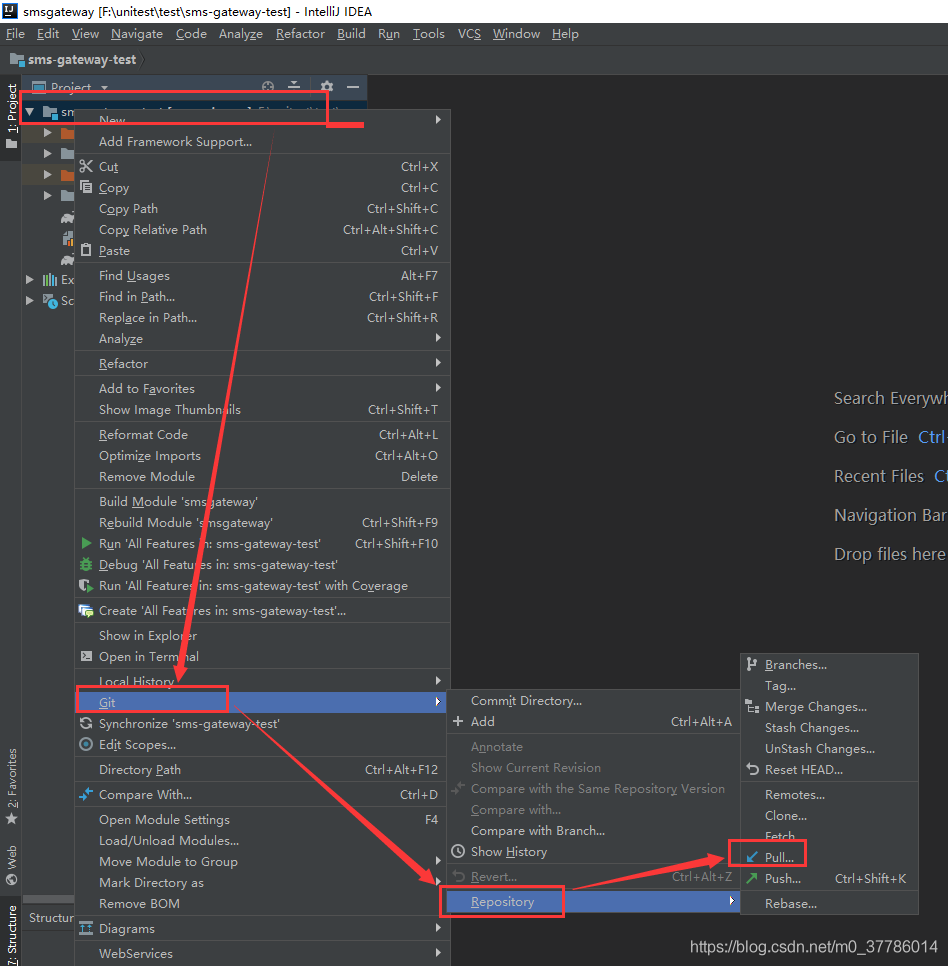Select Stash Changes... in Repository submenu
Viewport: 948px width, 966px height.
[829, 728]
